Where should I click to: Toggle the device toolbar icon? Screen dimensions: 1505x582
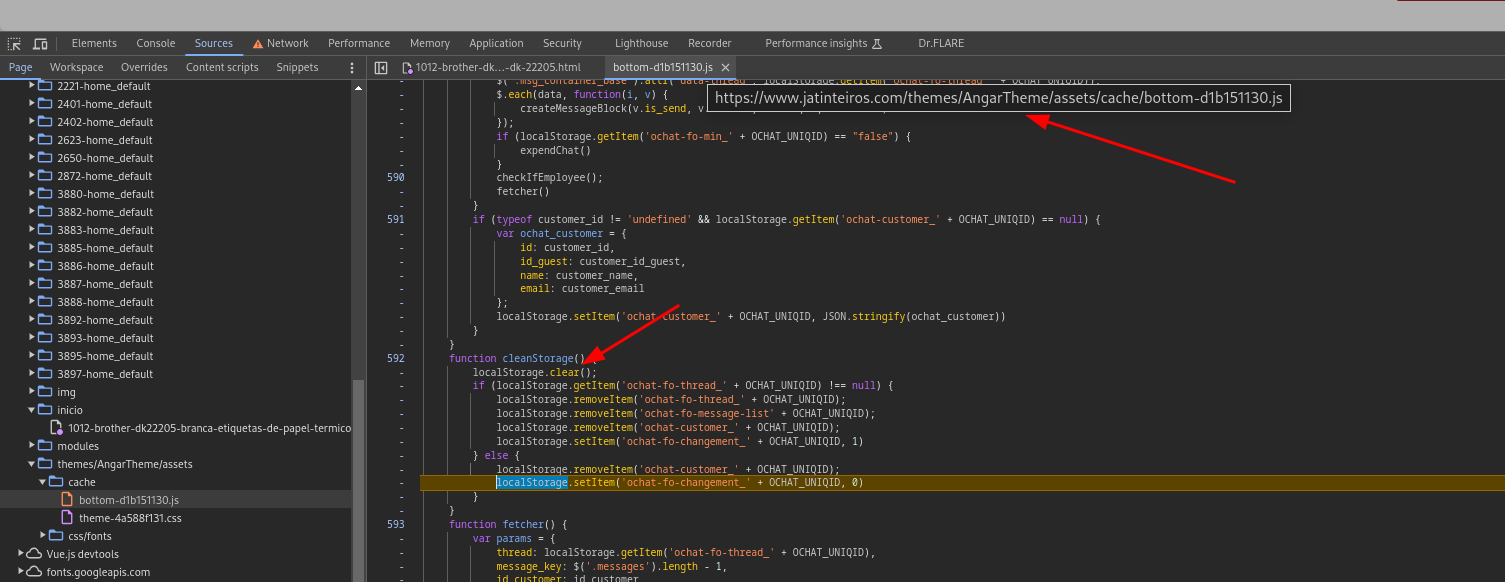point(40,44)
